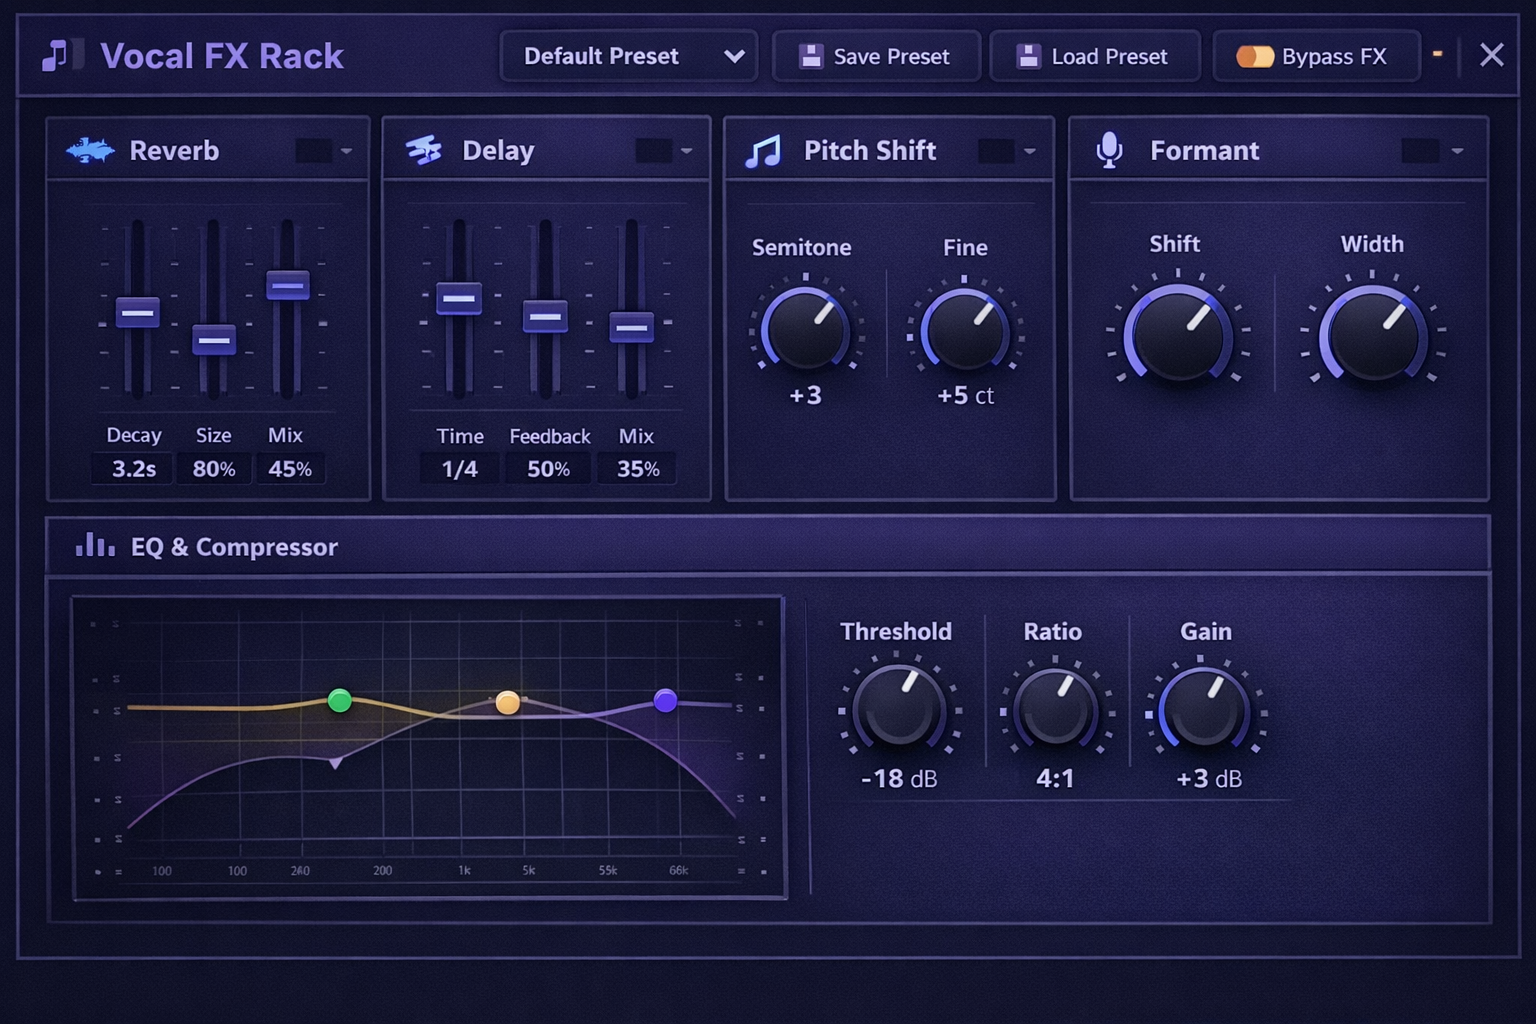
Task: Click the floppy disk icon on Load Preset
Action: [x=1028, y=56]
